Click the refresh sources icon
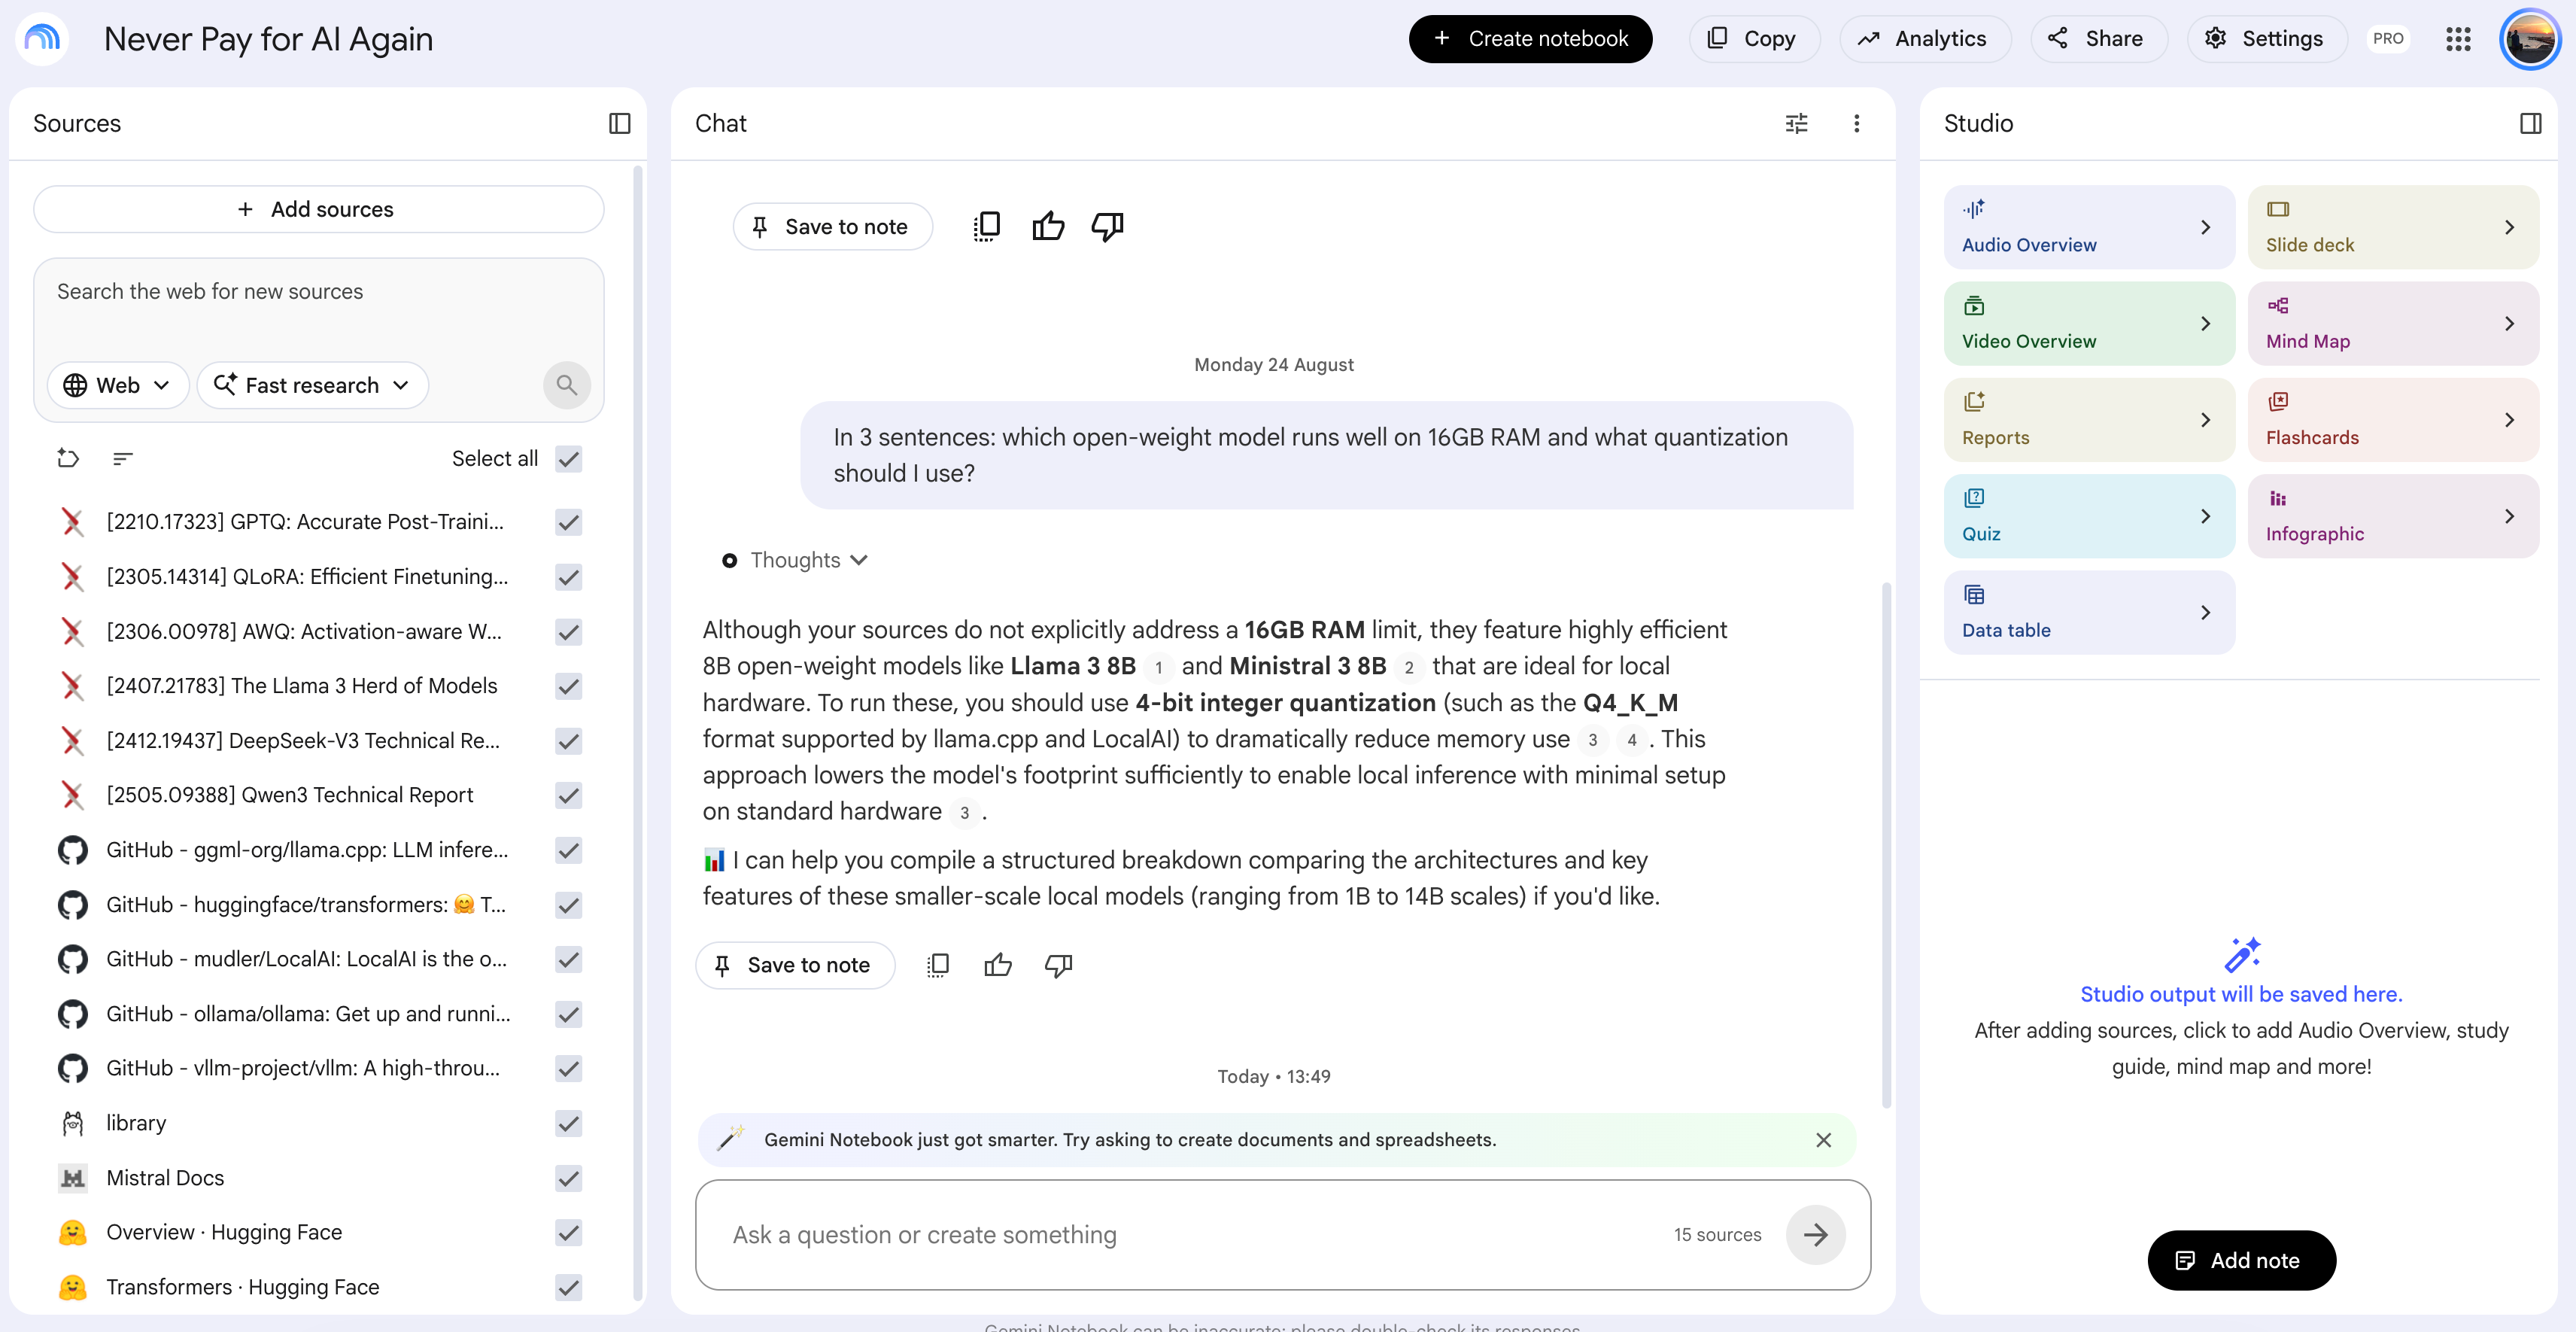The height and width of the screenshot is (1332, 2576). 68,458
